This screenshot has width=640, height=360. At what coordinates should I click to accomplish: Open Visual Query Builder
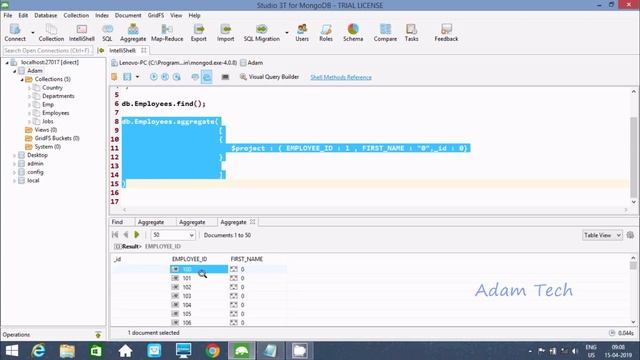269,77
